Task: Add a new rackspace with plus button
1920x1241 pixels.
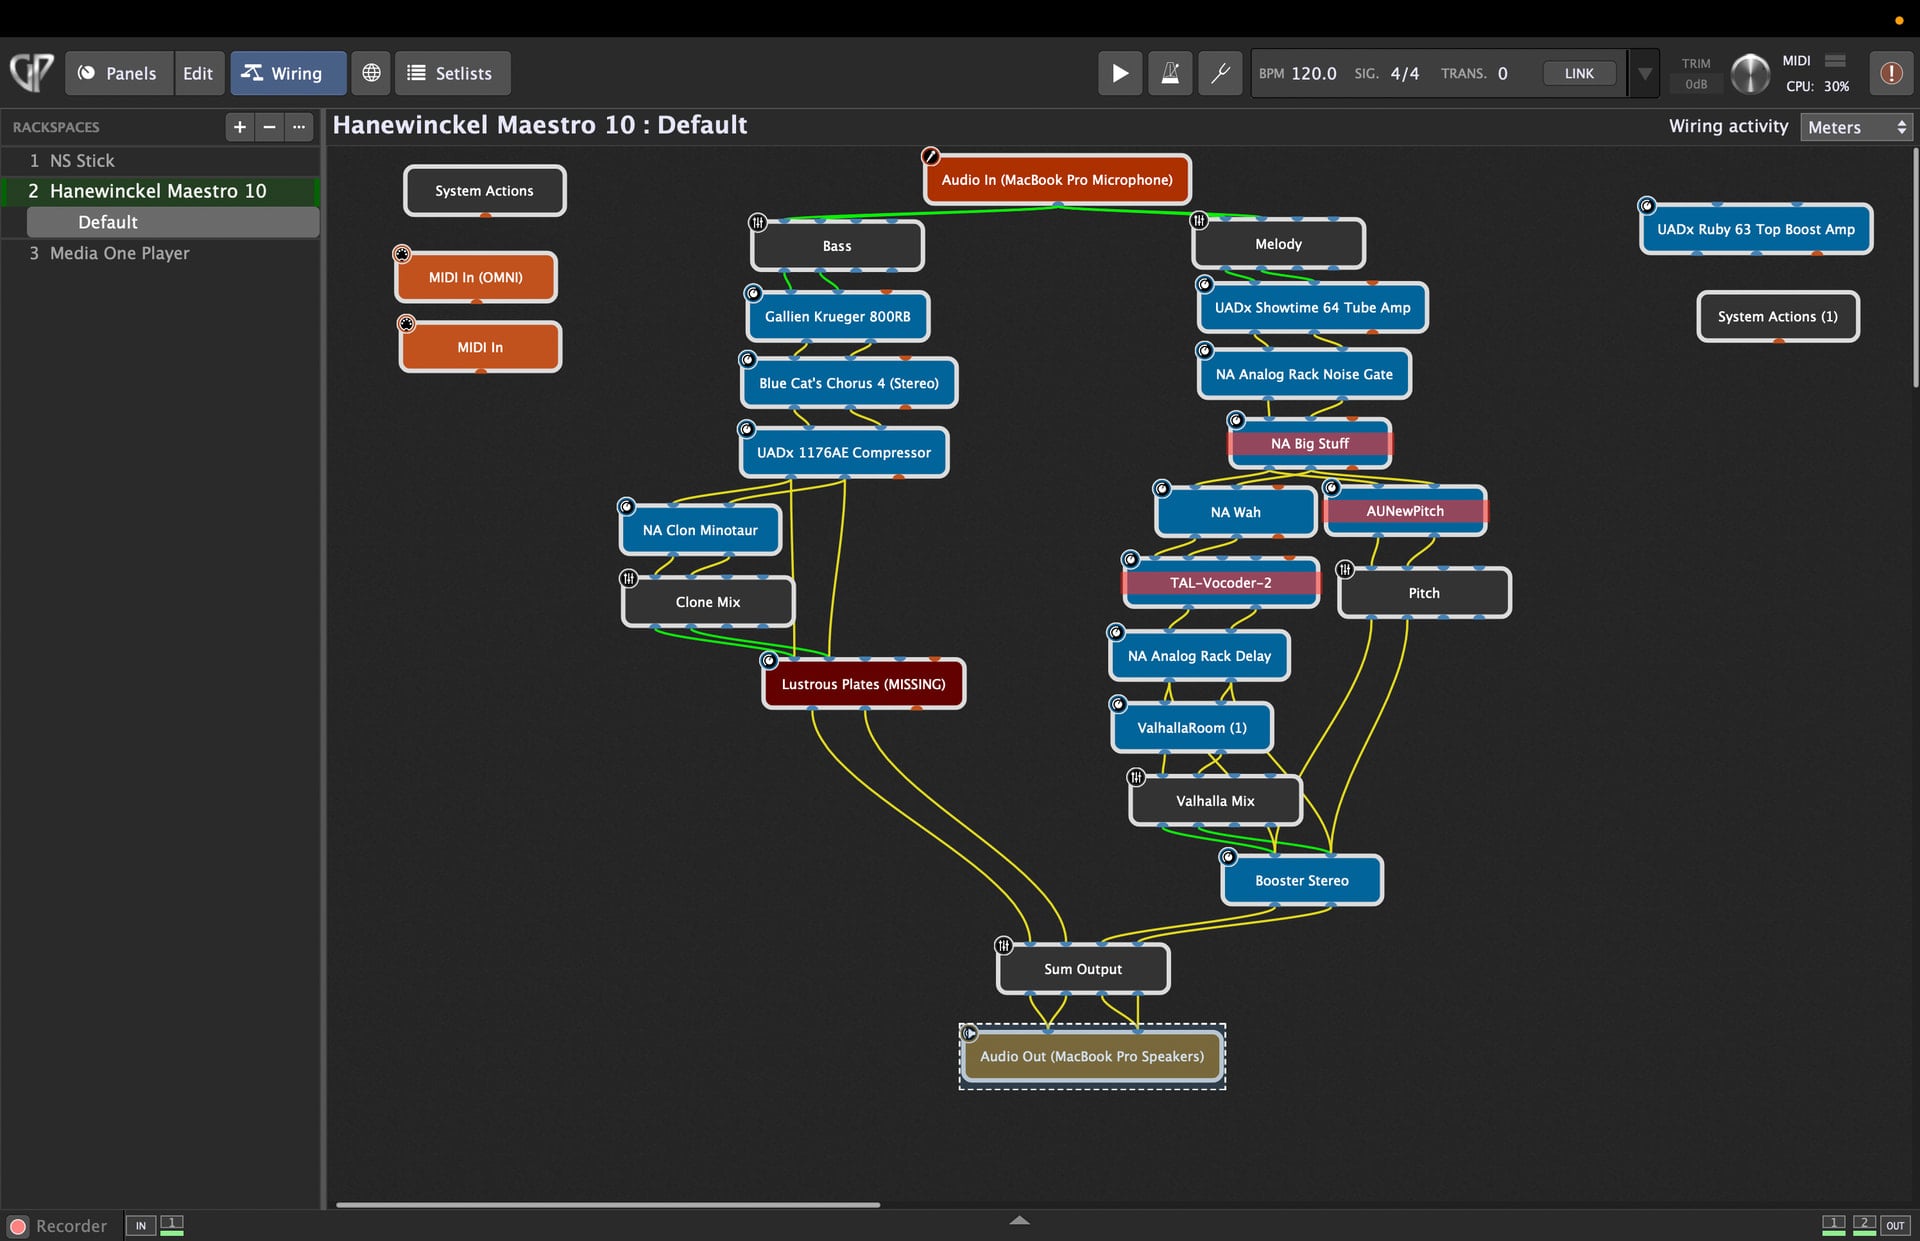Action: coord(239,127)
